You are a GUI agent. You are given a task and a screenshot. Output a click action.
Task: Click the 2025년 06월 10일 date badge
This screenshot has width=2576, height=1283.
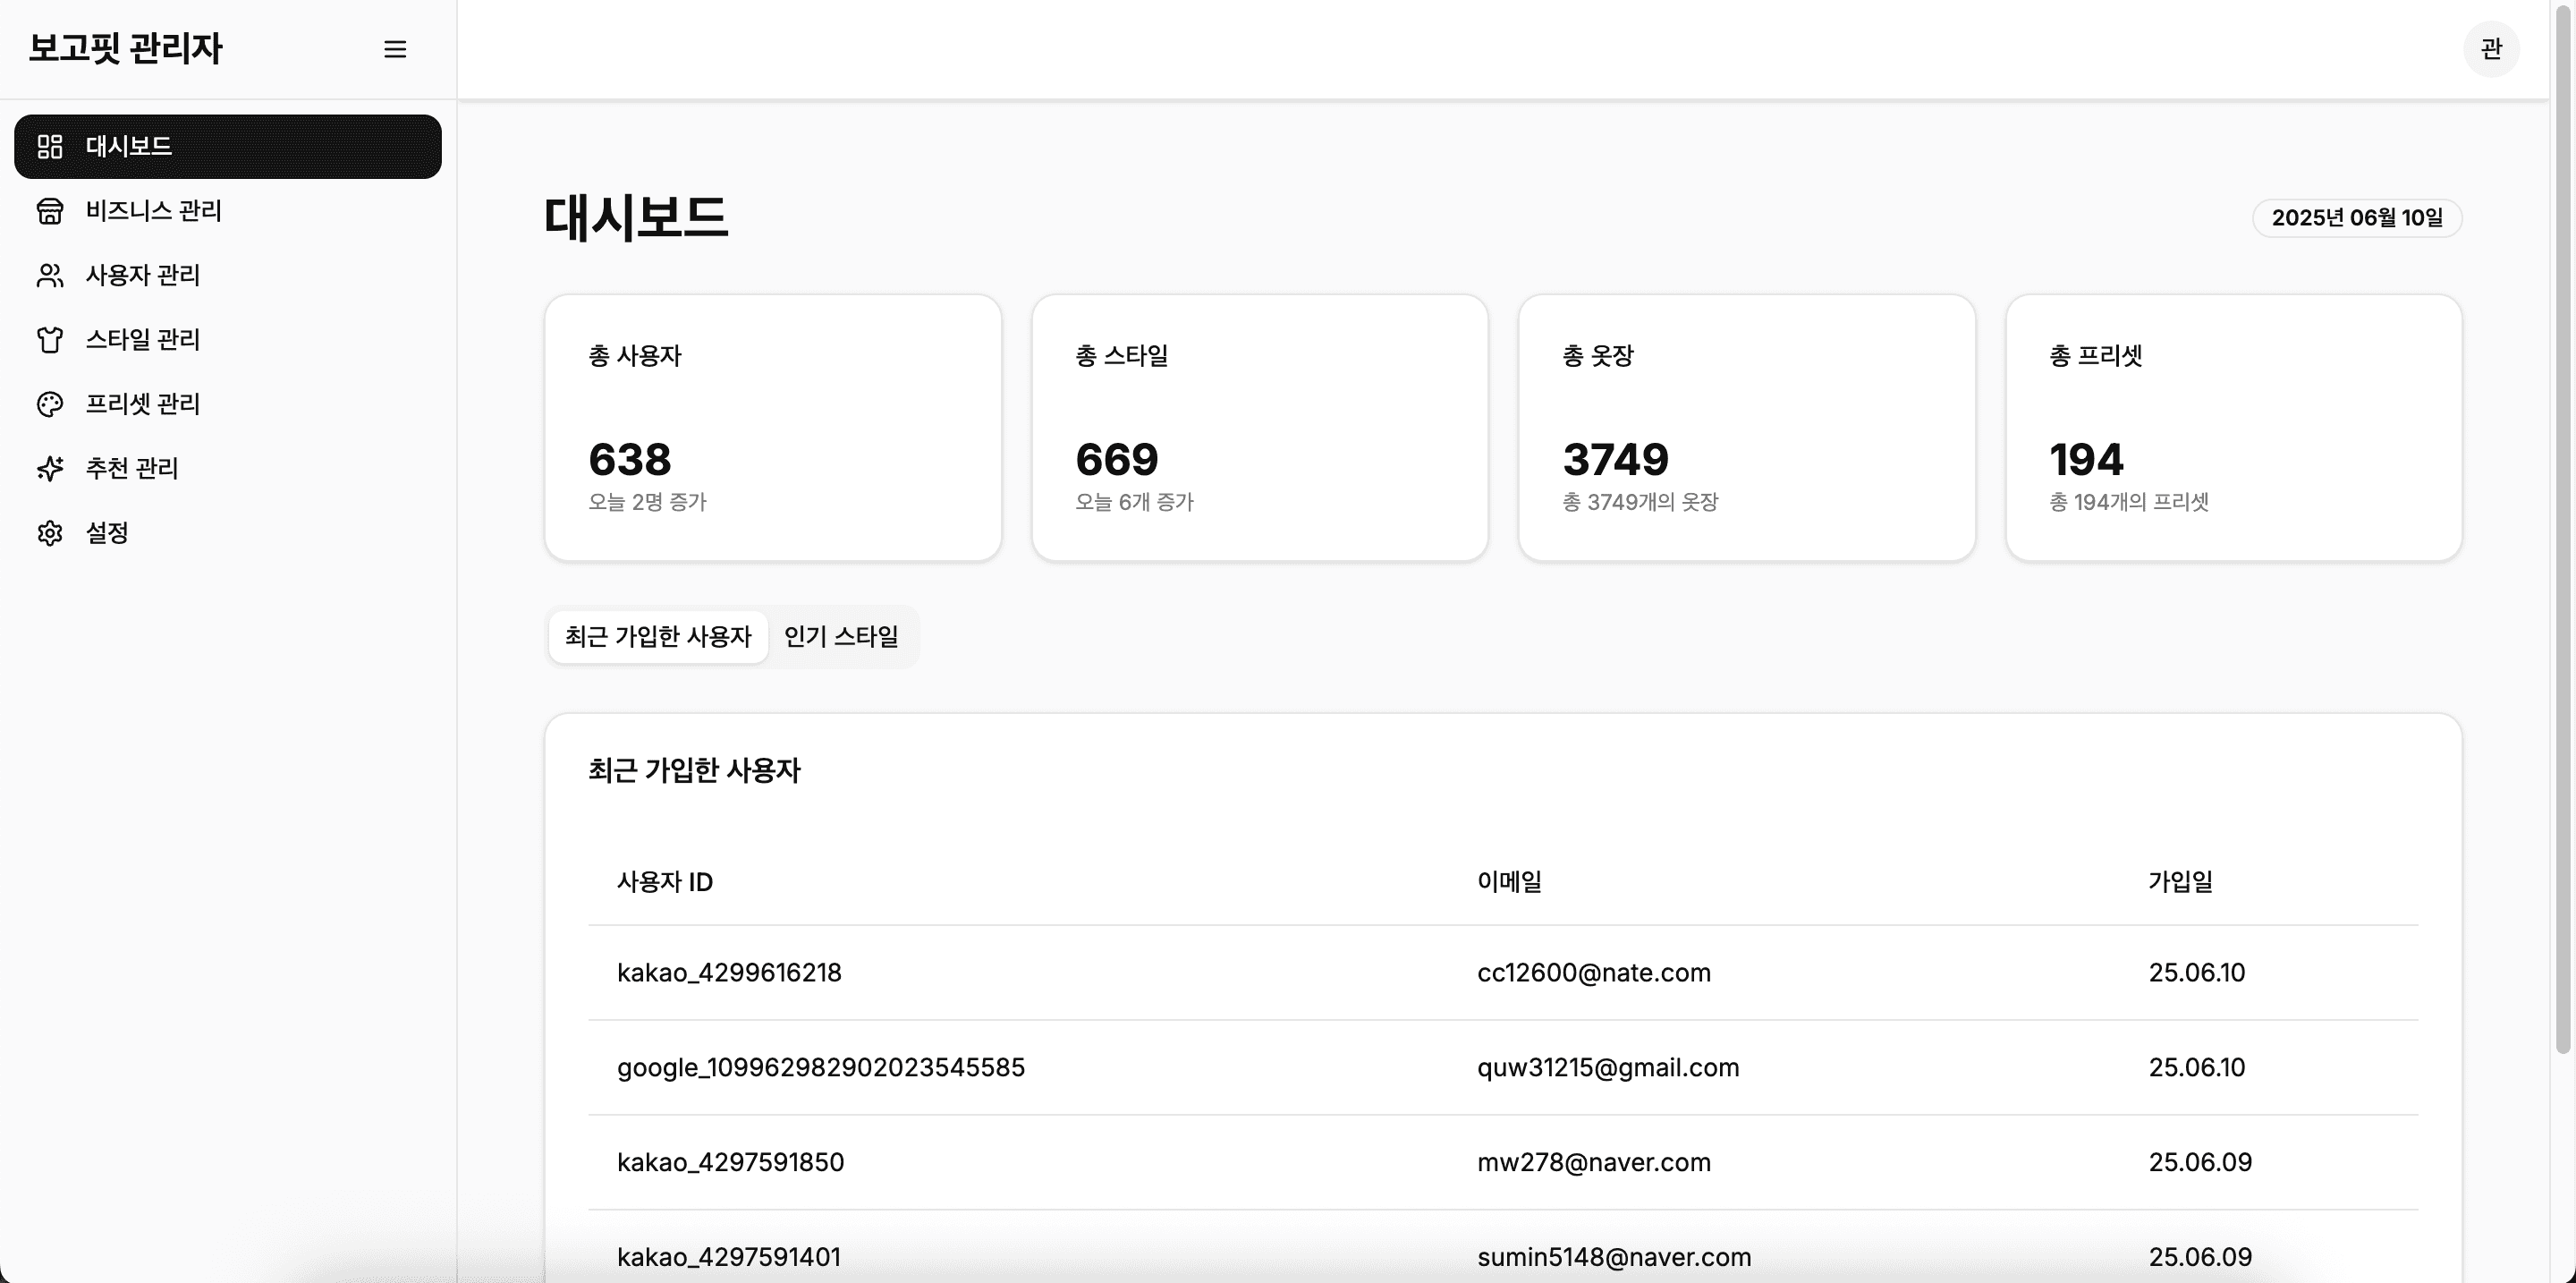pos(2356,218)
